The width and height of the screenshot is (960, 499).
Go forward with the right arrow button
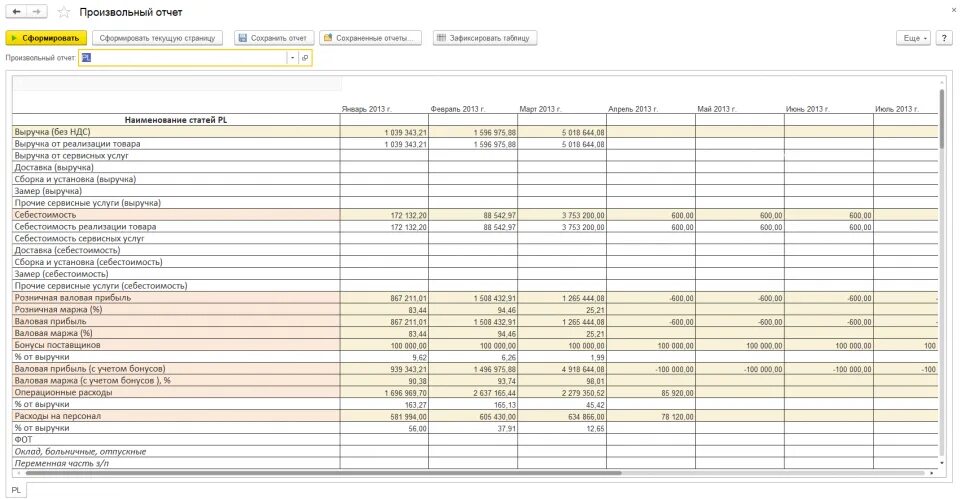click(x=37, y=12)
